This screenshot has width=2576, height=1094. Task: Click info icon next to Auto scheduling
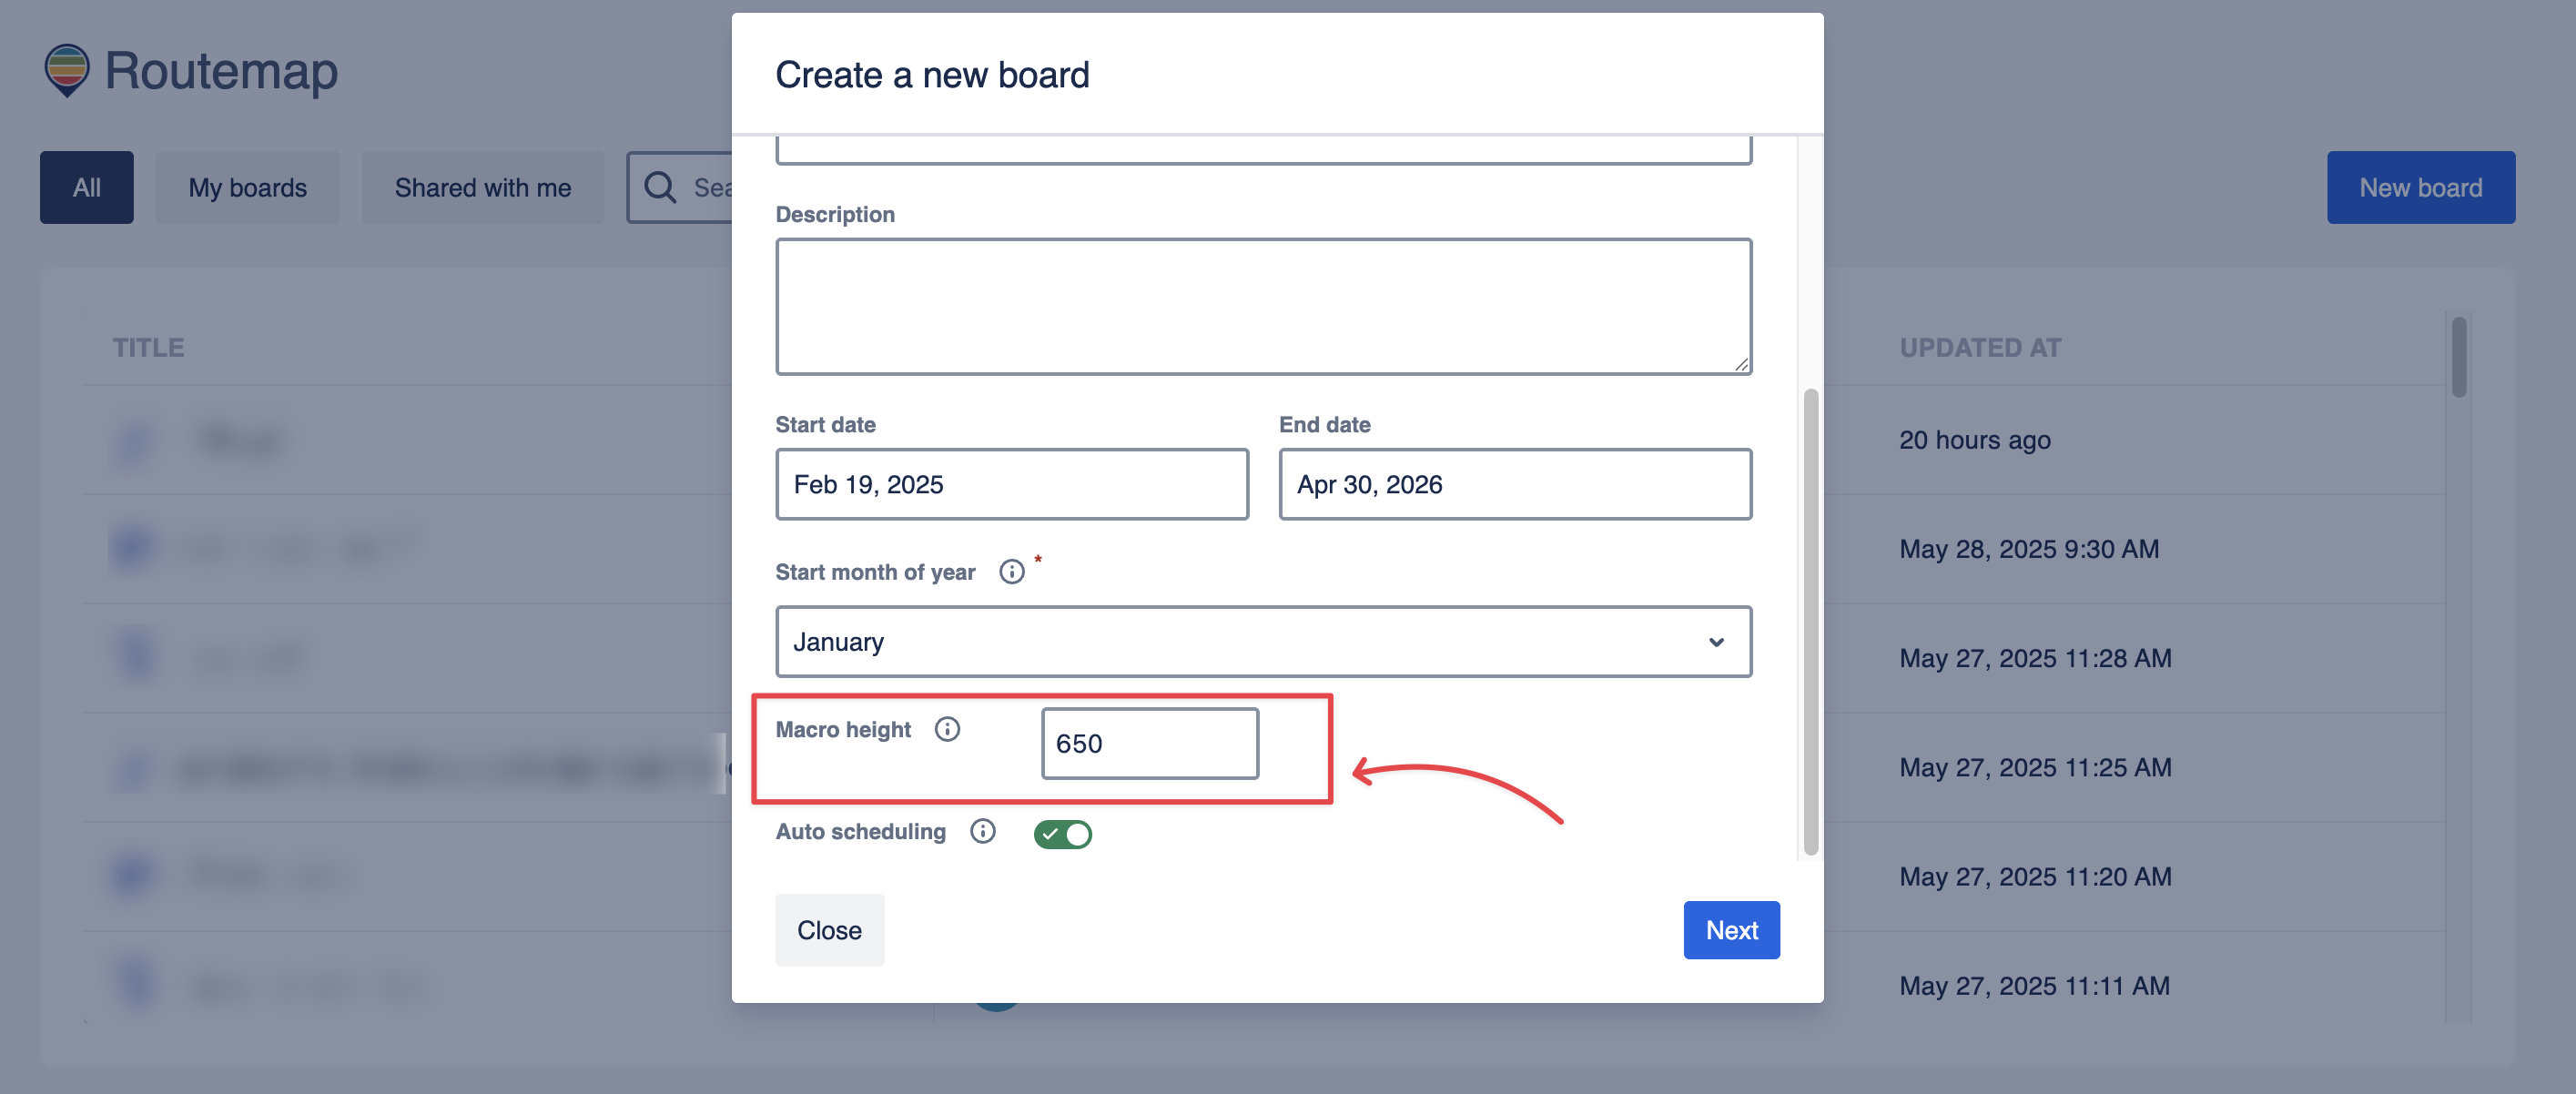pyautogui.click(x=982, y=831)
